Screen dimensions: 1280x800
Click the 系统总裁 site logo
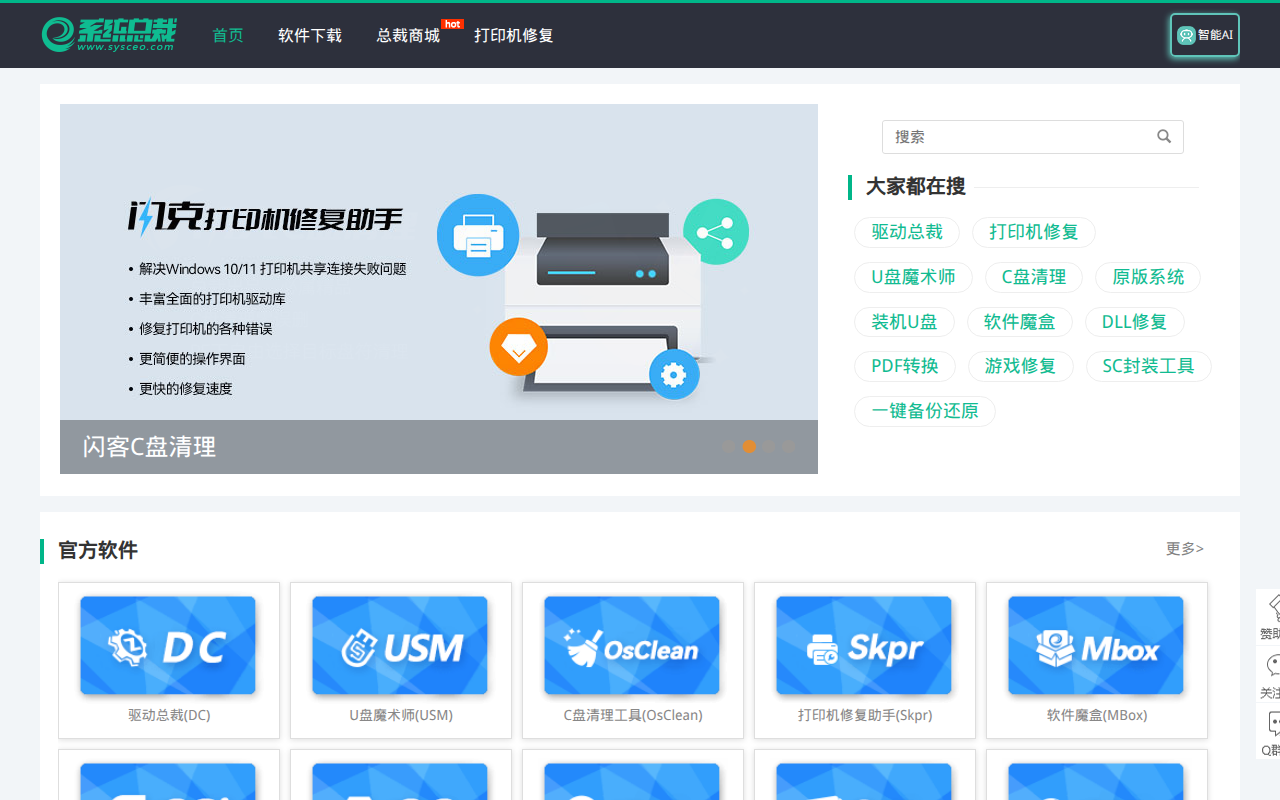pyautogui.click(x=109, y=34)
